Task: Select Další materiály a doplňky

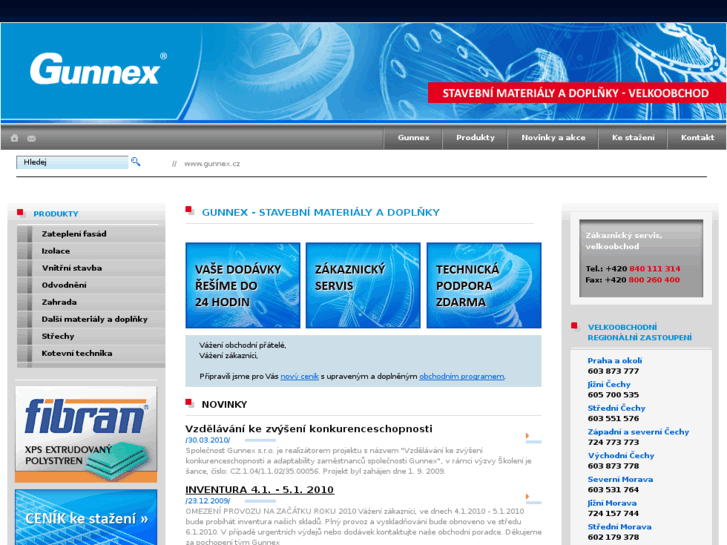Action: click(91, 319)
